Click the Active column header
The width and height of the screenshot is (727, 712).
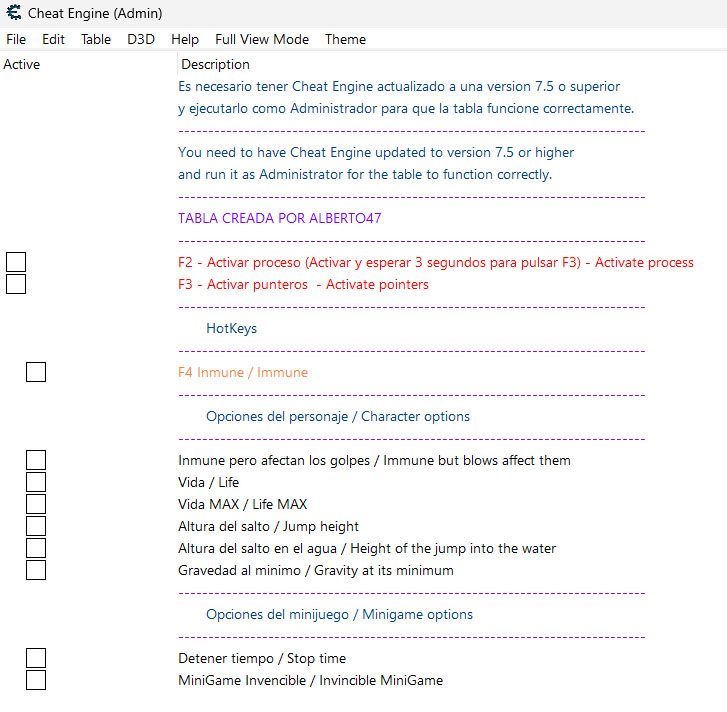(21, 64)
